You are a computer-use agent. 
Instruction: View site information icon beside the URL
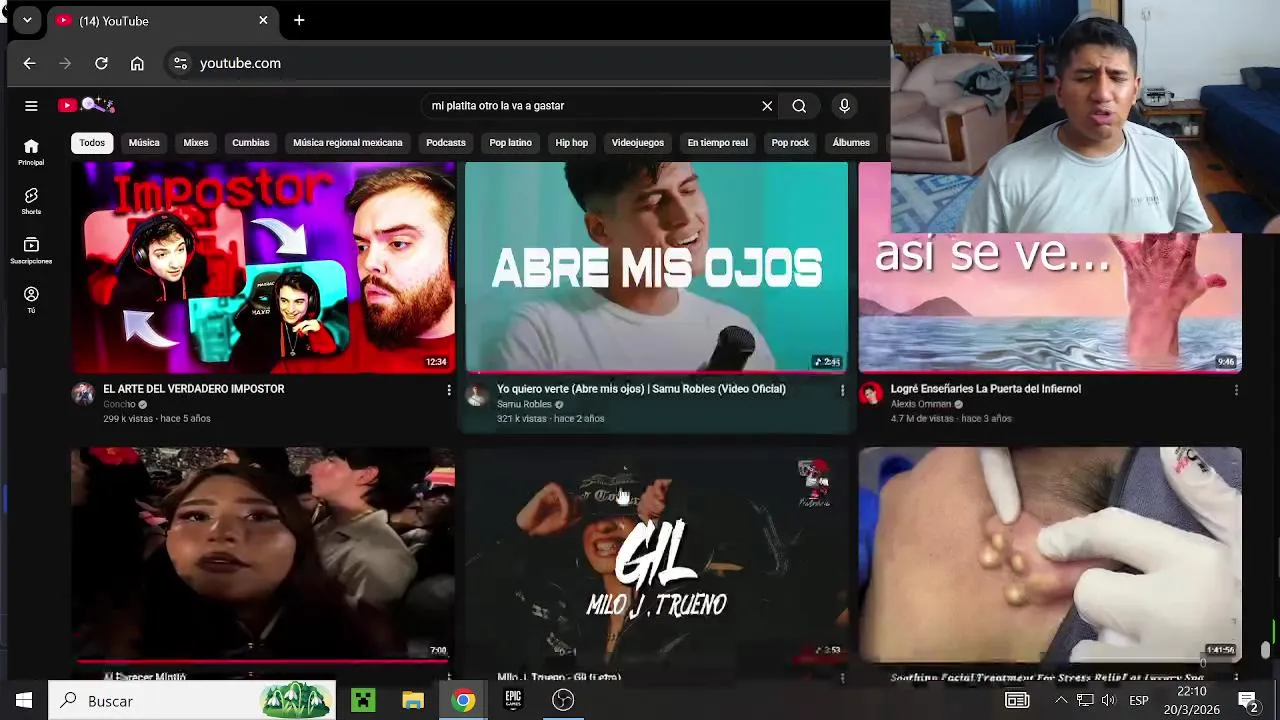click(180, 63)
